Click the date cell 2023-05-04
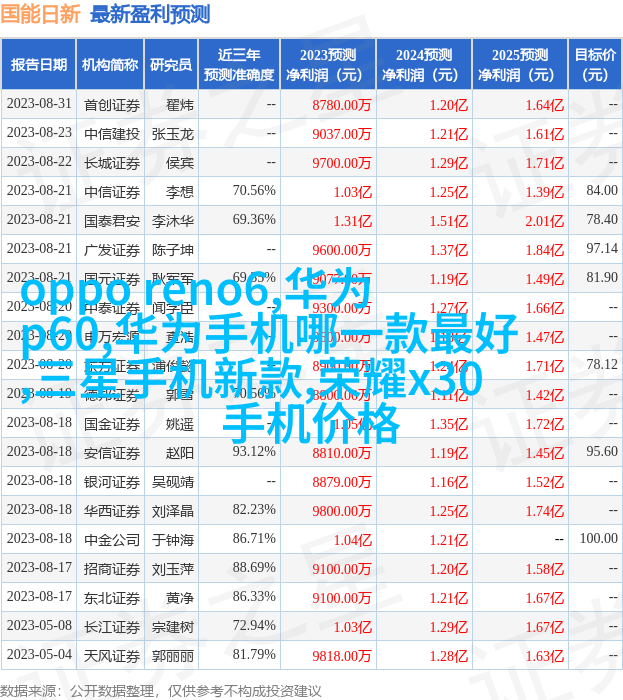Image resolution: width=623 pixels, height=700 pixels. tap(39, 654)
